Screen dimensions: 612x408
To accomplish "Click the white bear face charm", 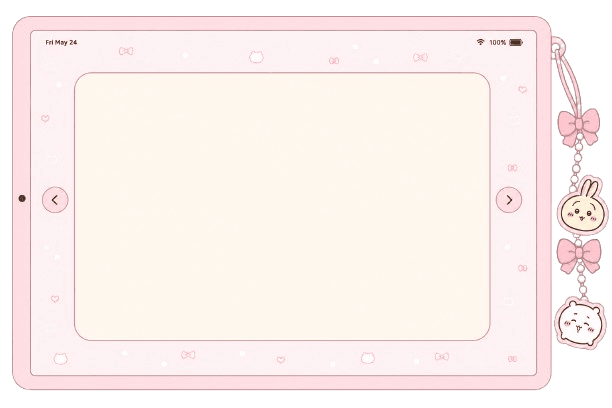I will pos(580,322).
